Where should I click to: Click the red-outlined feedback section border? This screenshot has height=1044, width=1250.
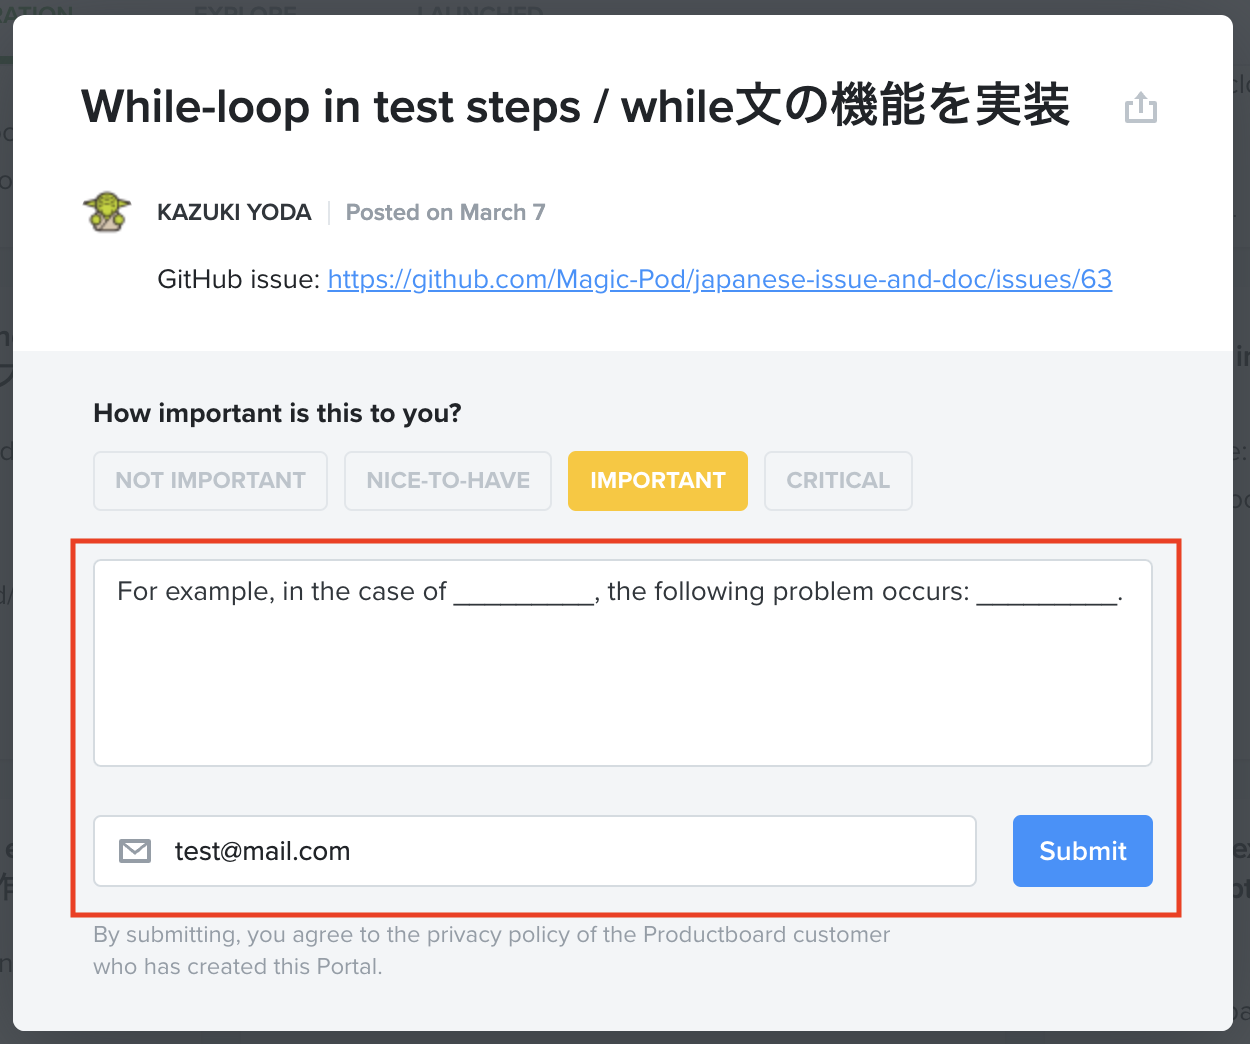622,540
